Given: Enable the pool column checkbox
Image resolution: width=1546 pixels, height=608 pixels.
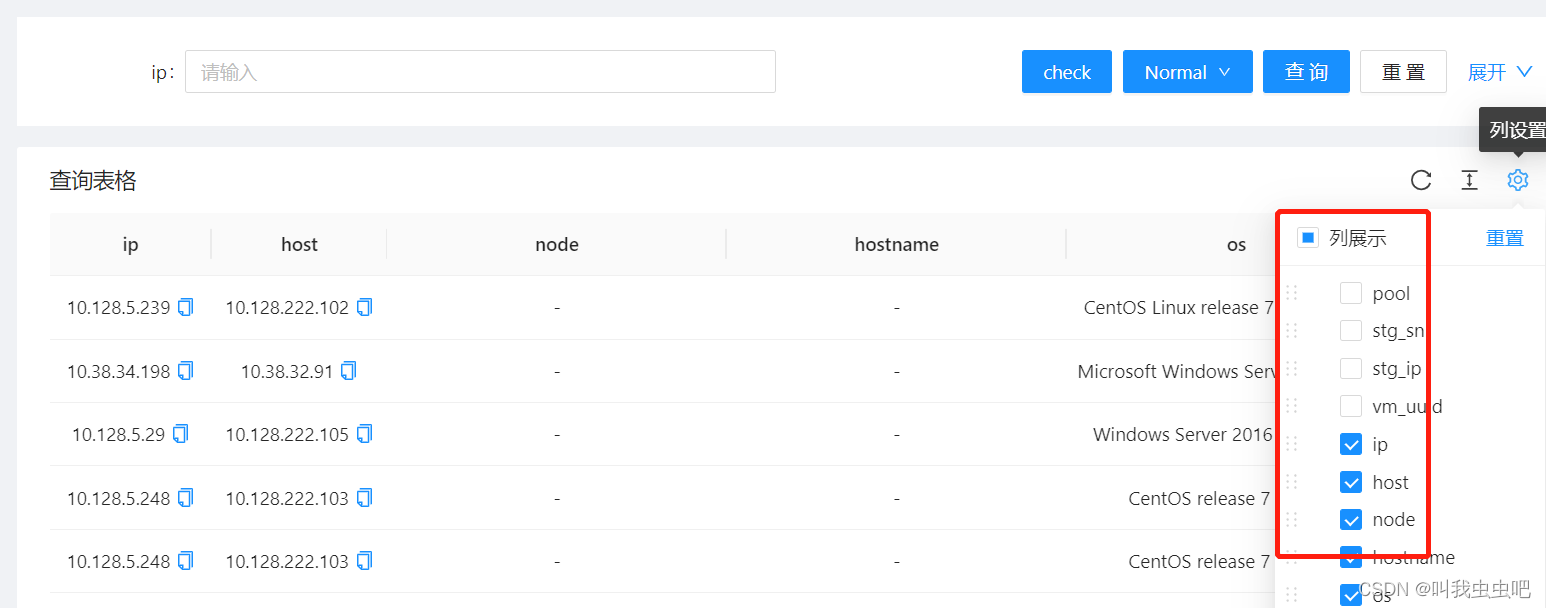Looking at the screenshot, I should coord(1351,292).
